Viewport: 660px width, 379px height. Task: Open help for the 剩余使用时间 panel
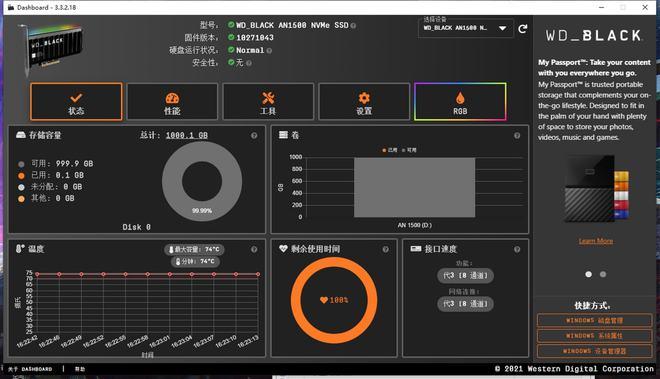click(386, 249)
